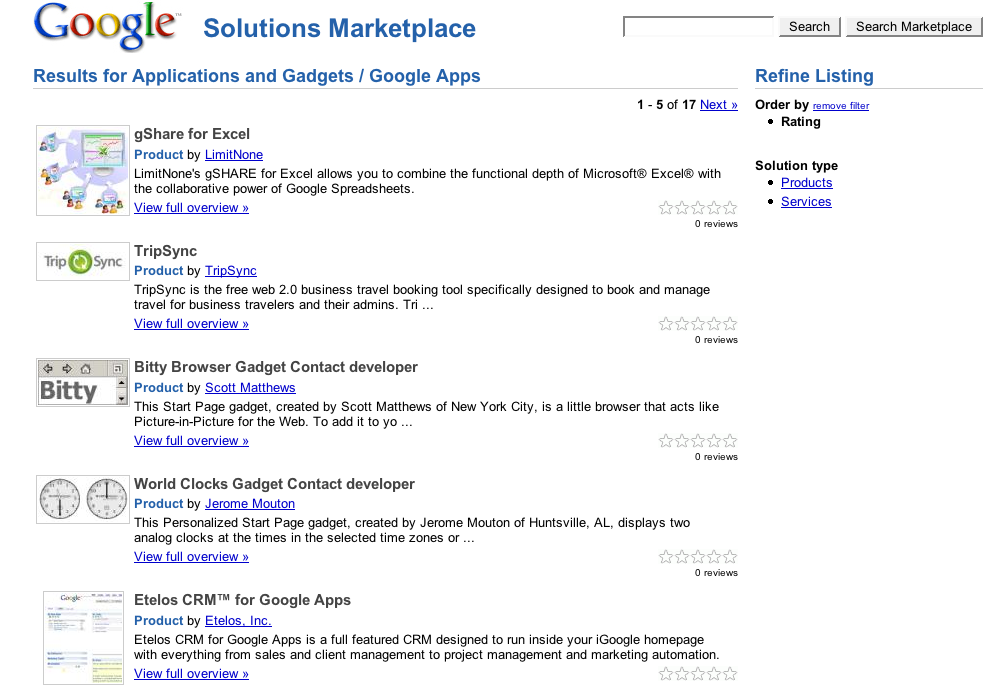Click the star rating for gShare for Excel
This screenshot has width=997, height=686.
click(x=698, y=208)
